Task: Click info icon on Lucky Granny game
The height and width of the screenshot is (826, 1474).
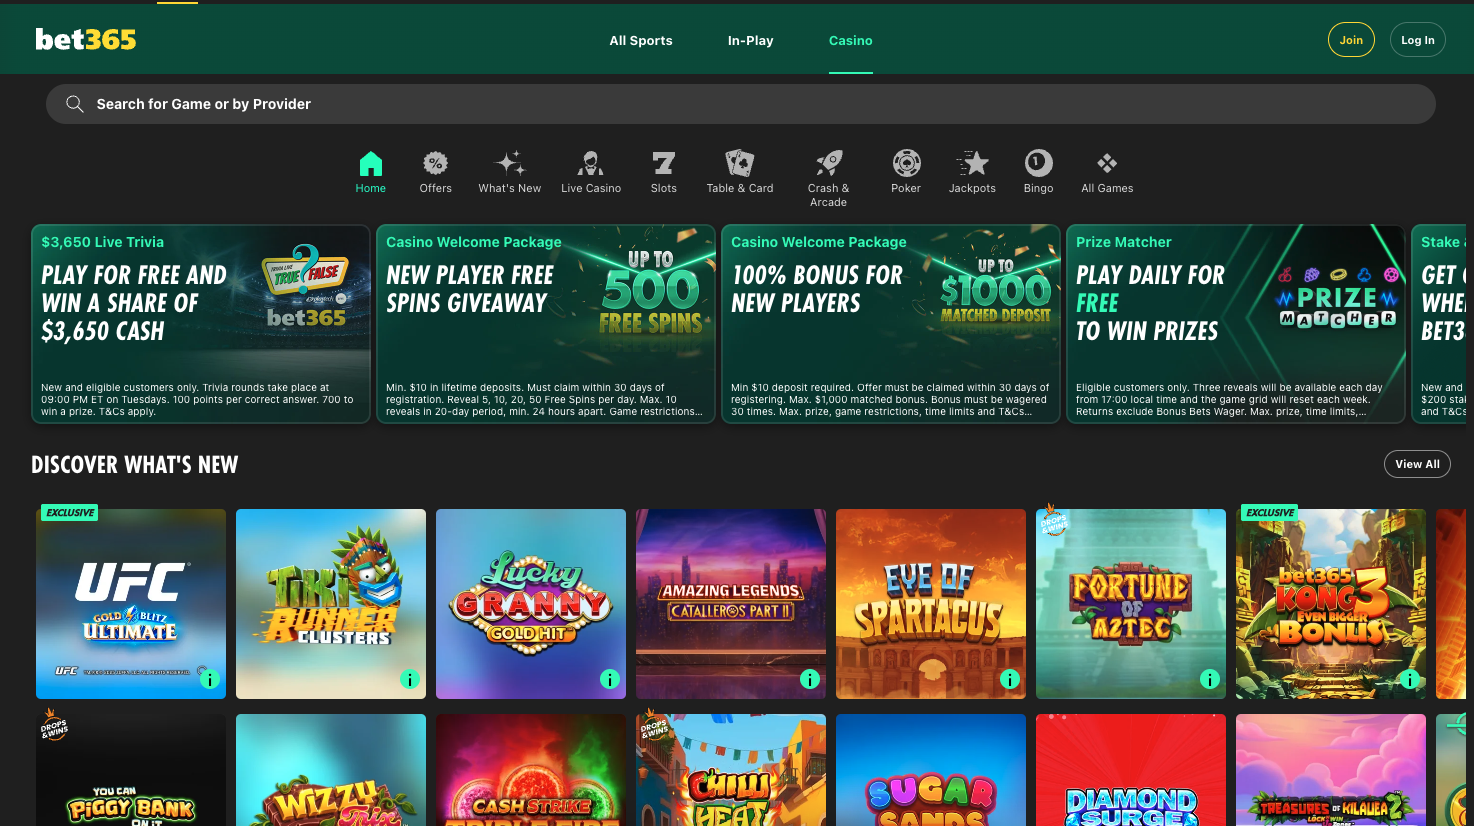Action: 610,680
